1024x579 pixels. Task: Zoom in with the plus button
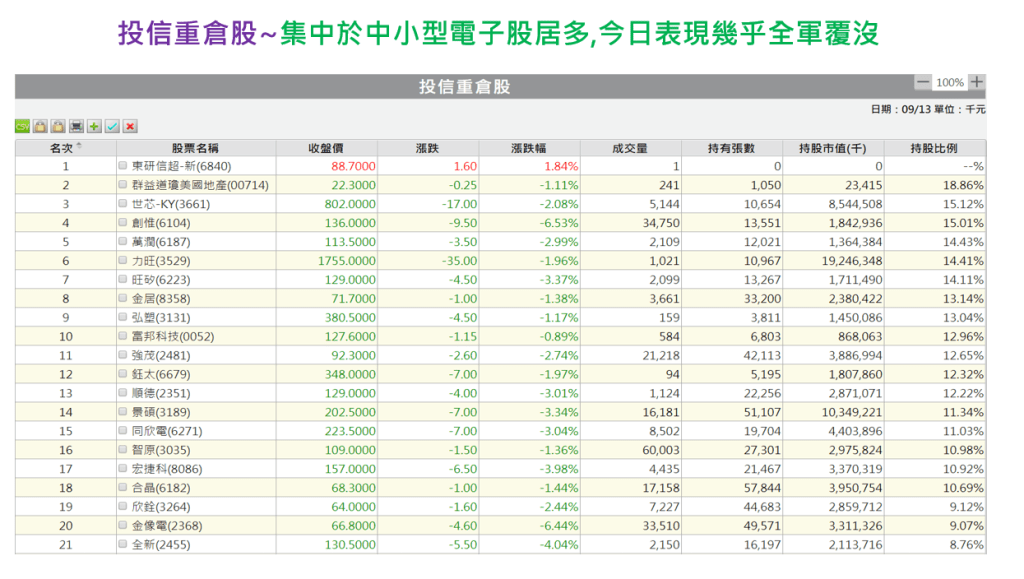coord(977,82)
